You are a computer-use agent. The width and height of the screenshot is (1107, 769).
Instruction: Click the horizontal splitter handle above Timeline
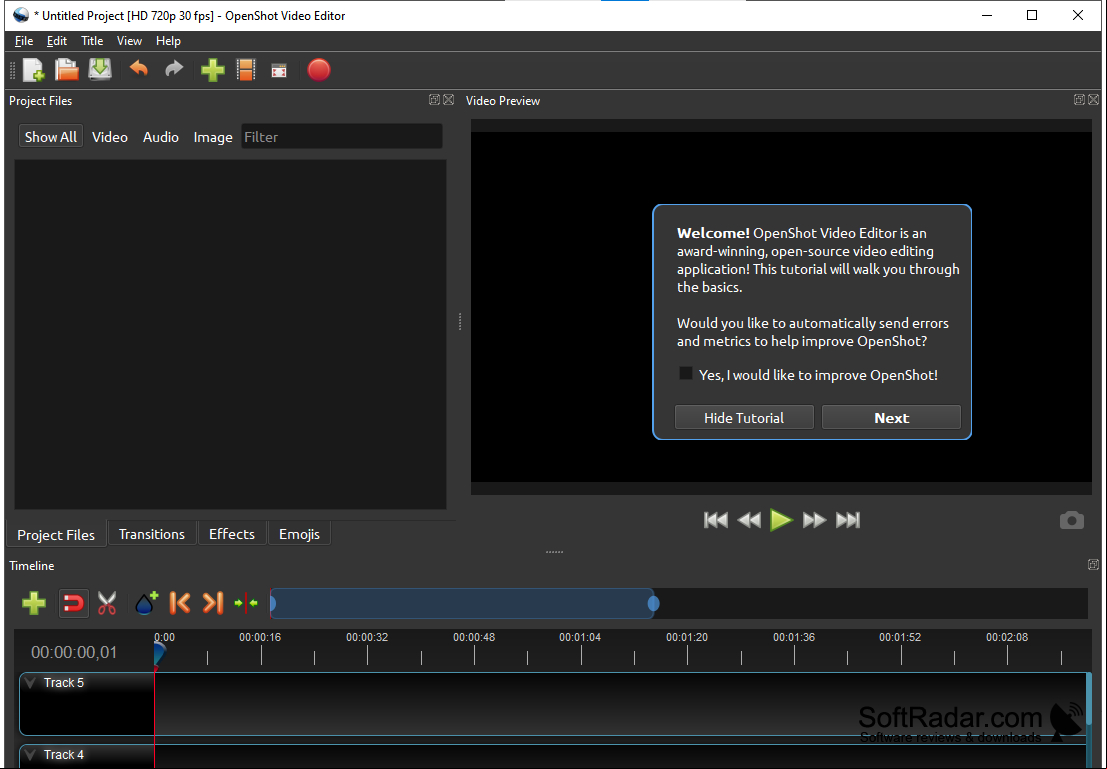[x=554, y=552]
